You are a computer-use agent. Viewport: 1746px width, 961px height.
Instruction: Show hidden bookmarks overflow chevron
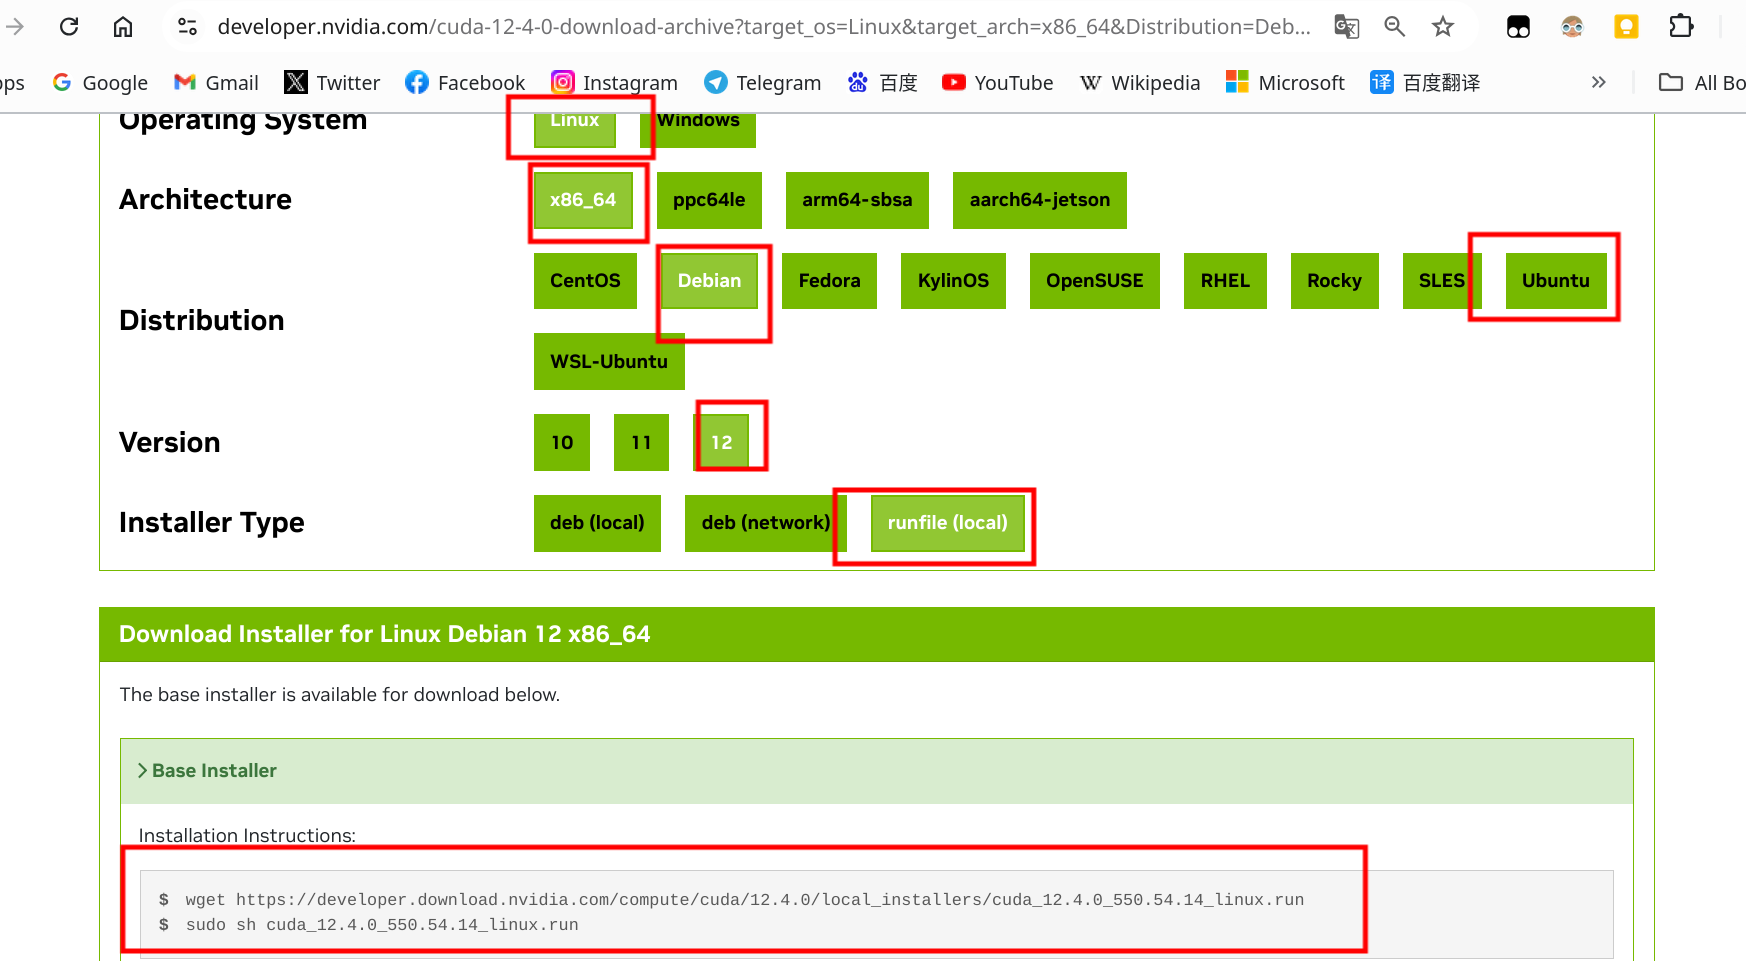coord(1599,82)
